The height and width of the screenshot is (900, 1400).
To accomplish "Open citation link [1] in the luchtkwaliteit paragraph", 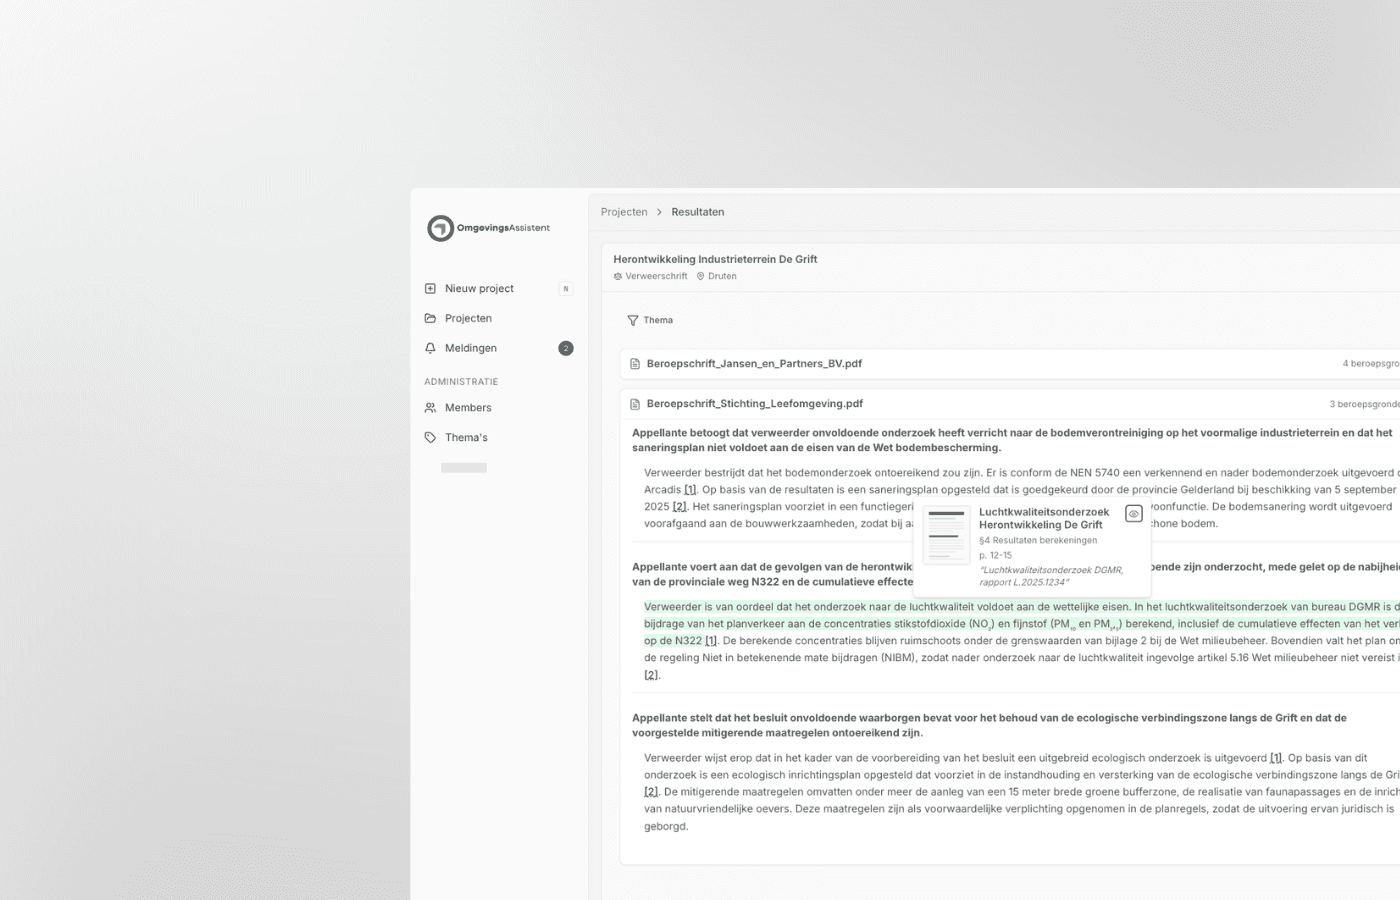I will pos(710,640).
